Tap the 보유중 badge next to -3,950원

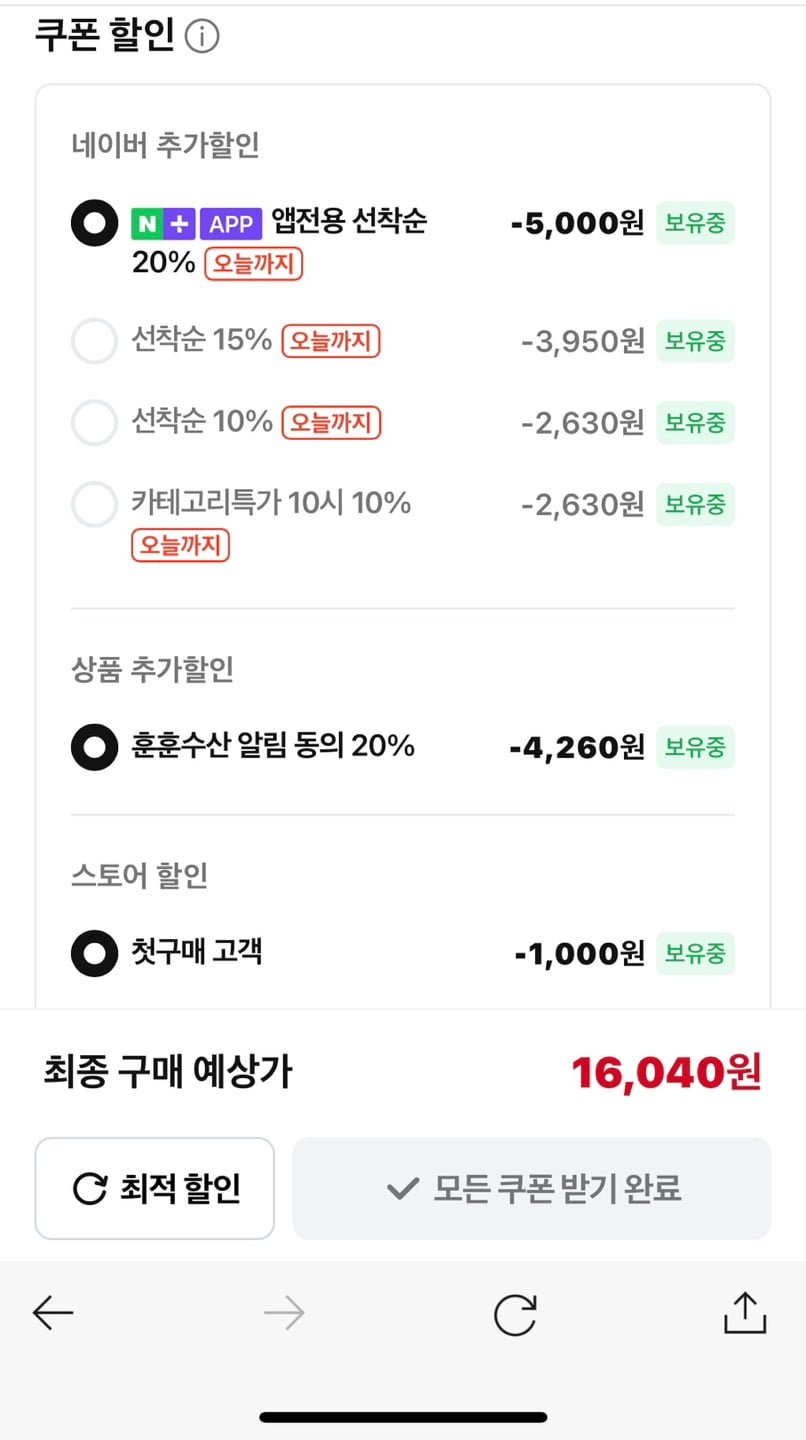coord(695,342)
